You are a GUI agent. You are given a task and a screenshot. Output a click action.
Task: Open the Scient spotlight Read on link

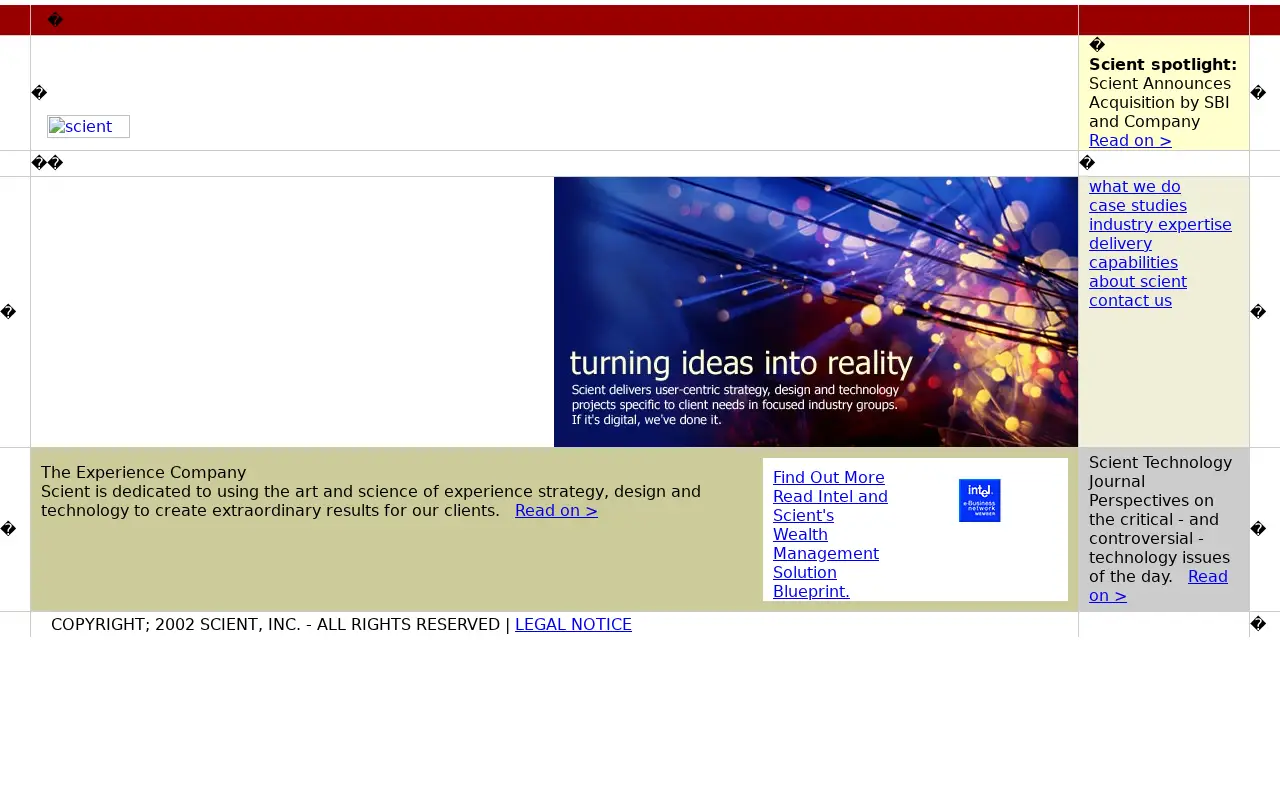tap(1130, 141)
